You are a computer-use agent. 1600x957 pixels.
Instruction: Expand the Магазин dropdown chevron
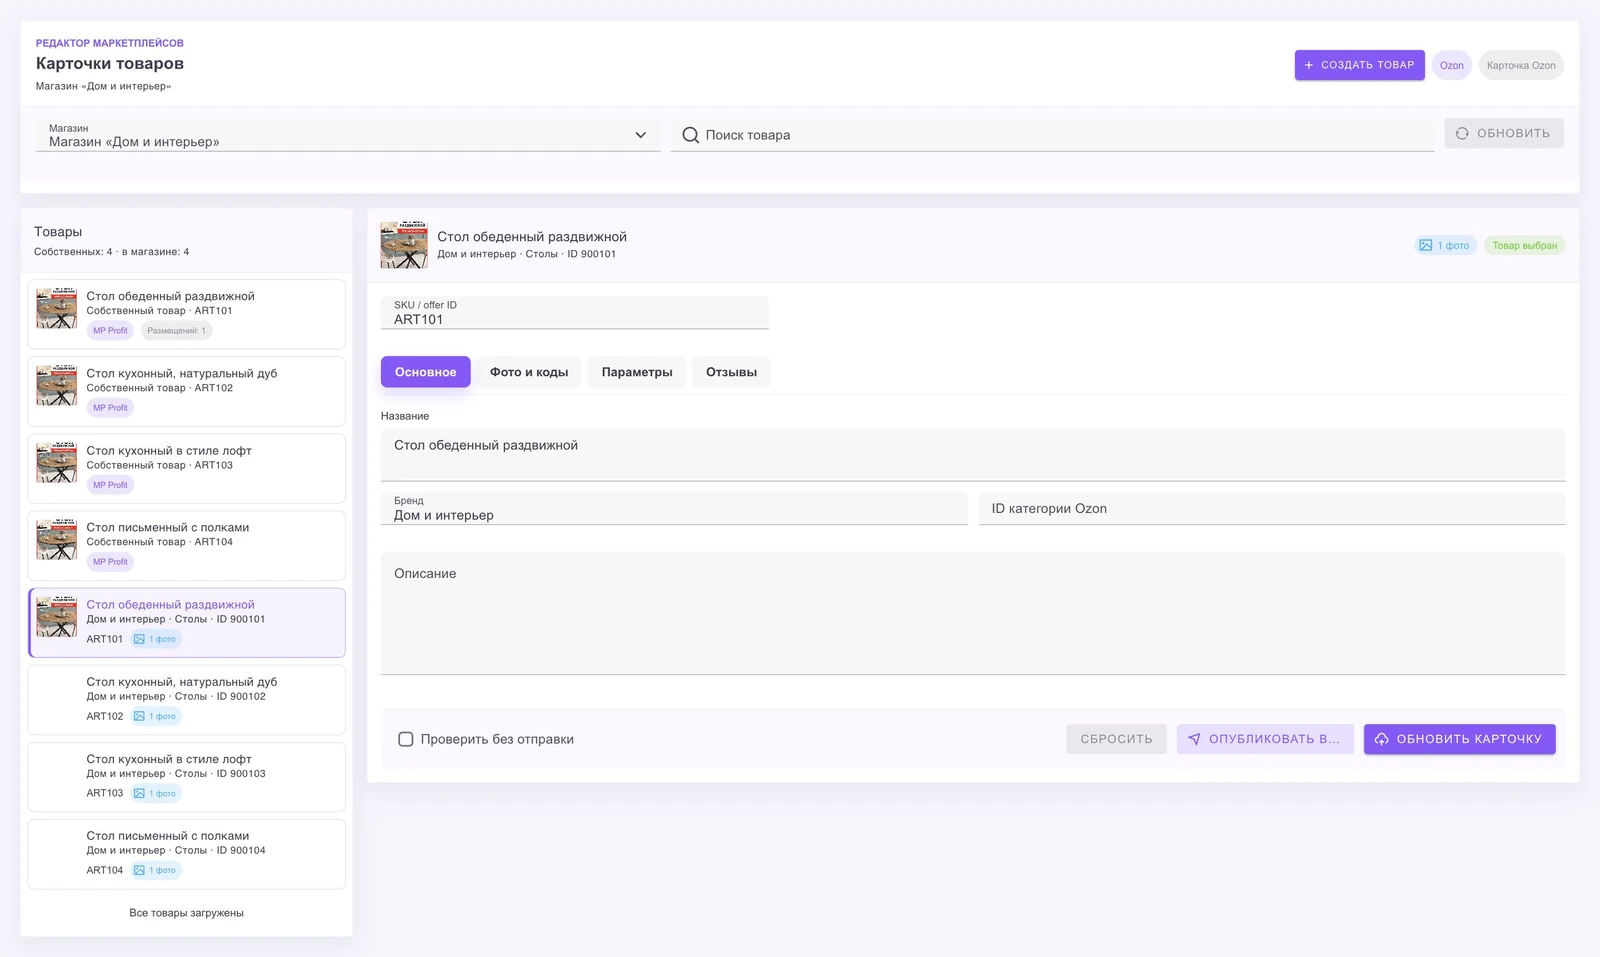(x=641, y=135)
